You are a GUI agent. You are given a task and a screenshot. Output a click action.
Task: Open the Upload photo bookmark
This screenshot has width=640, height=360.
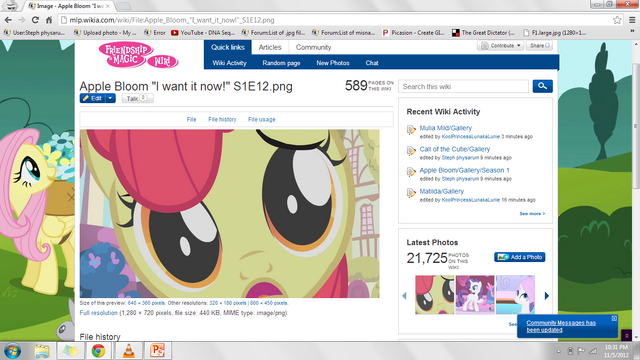point(105,33)
